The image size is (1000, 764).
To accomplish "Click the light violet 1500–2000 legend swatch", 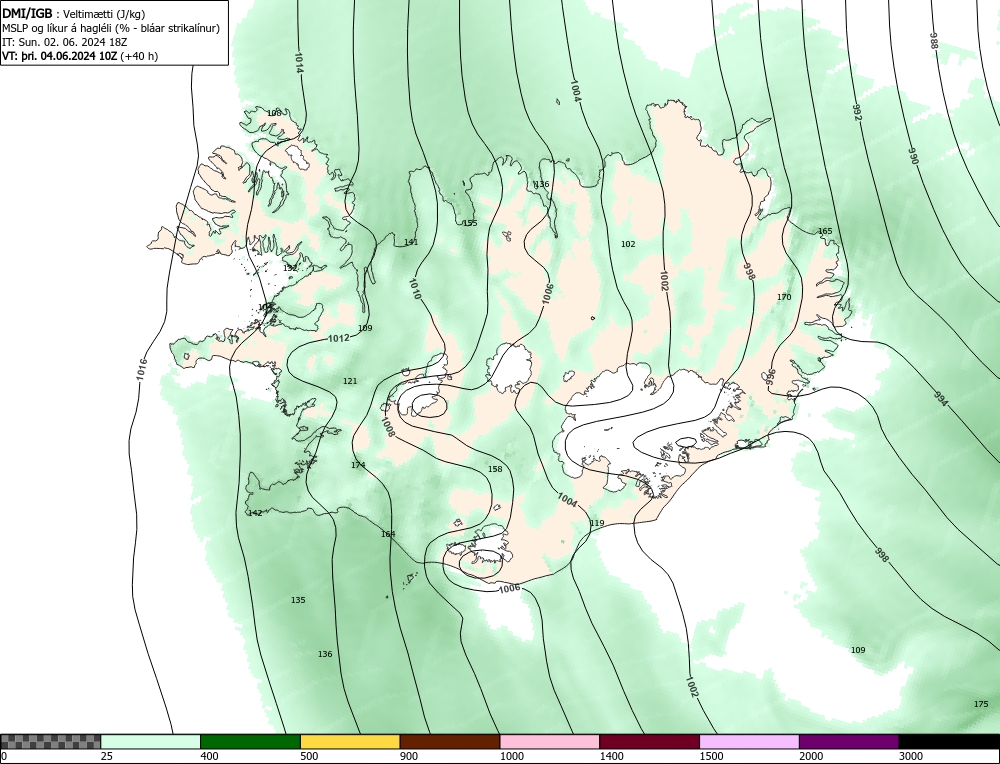I will tap(749, 742).
